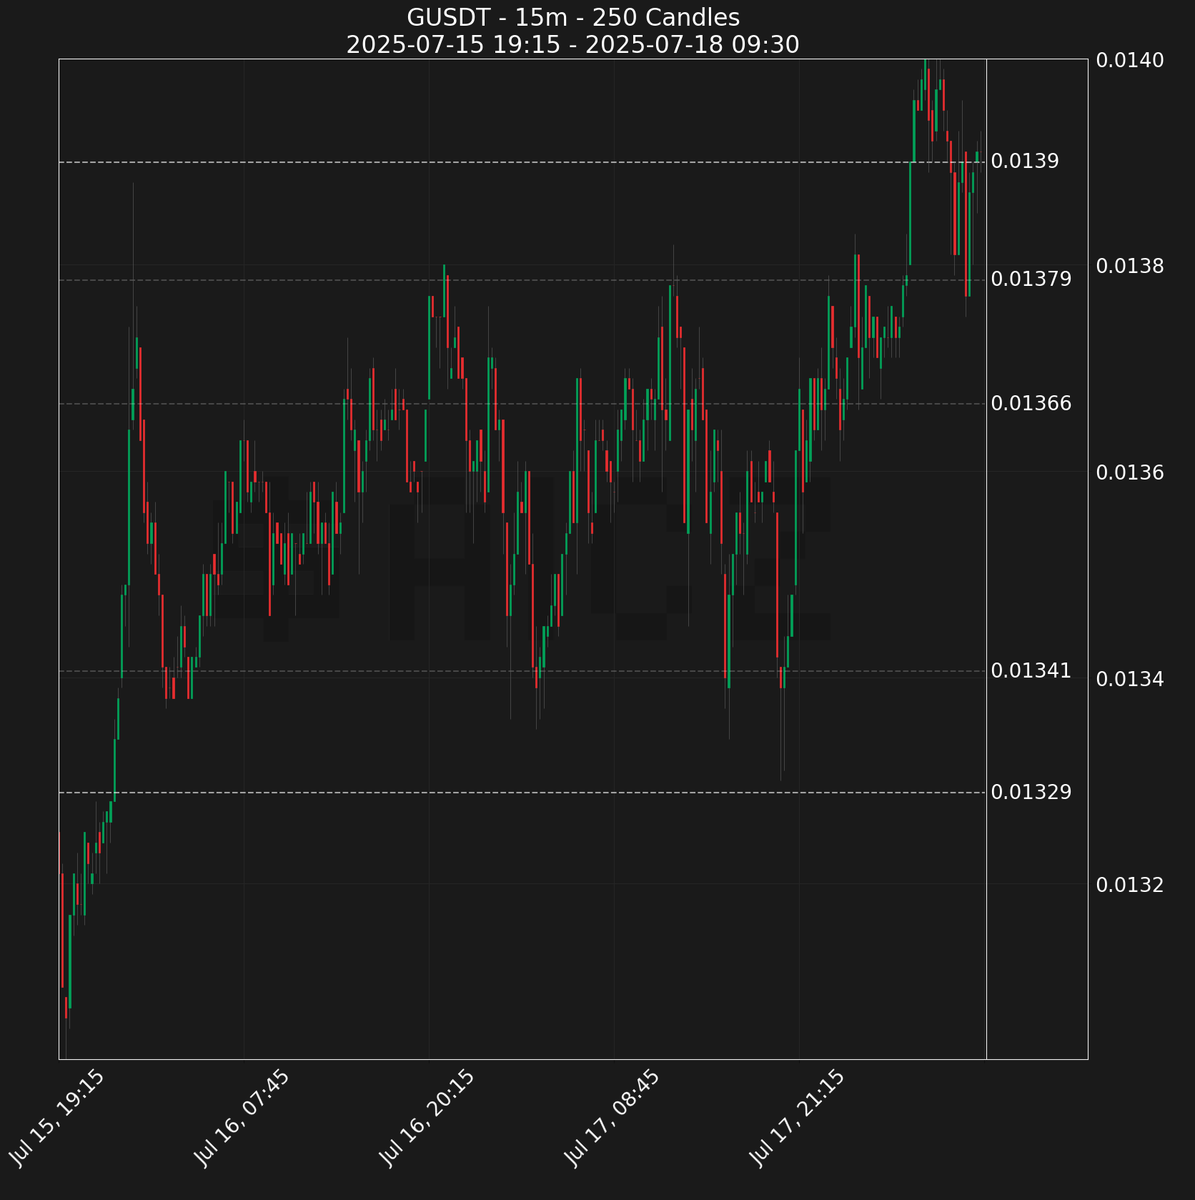Viewport: 1195px width, 1200px height.
Task: Click the 0.0140 y-axis tick label
Action: pyautogui.click(x=1130, y=60)
